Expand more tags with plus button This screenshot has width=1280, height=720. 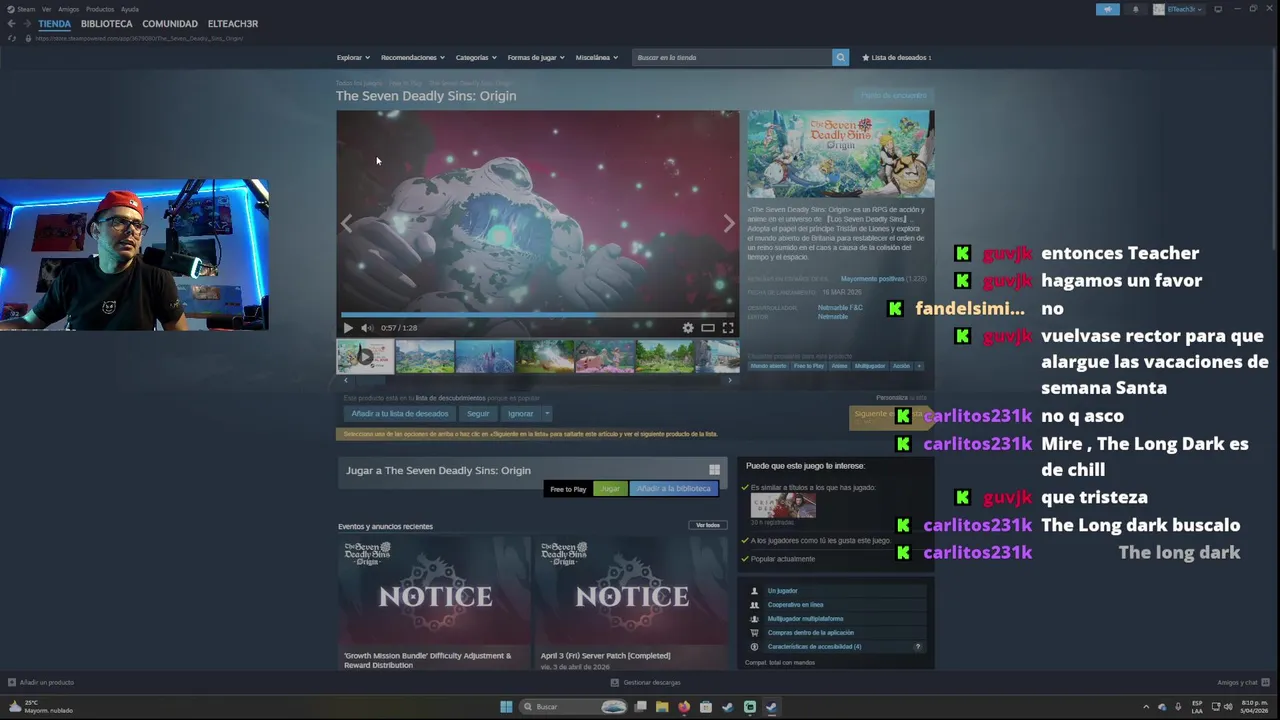pyautogui.click(x=919, y=366)
